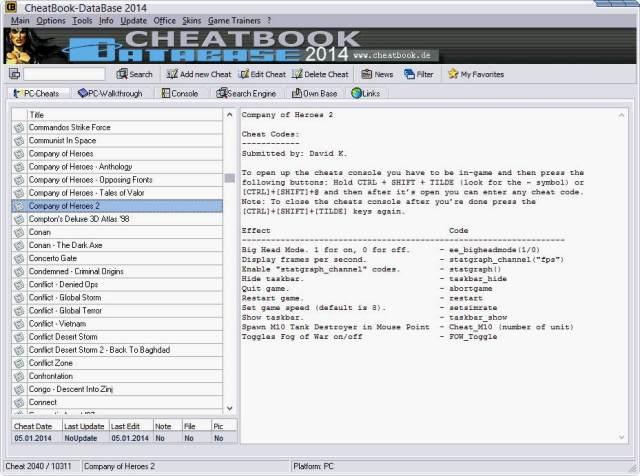The image size is (640, 476).
Task: Select Commandos Strike Force in list
Action: pos(70,128)
